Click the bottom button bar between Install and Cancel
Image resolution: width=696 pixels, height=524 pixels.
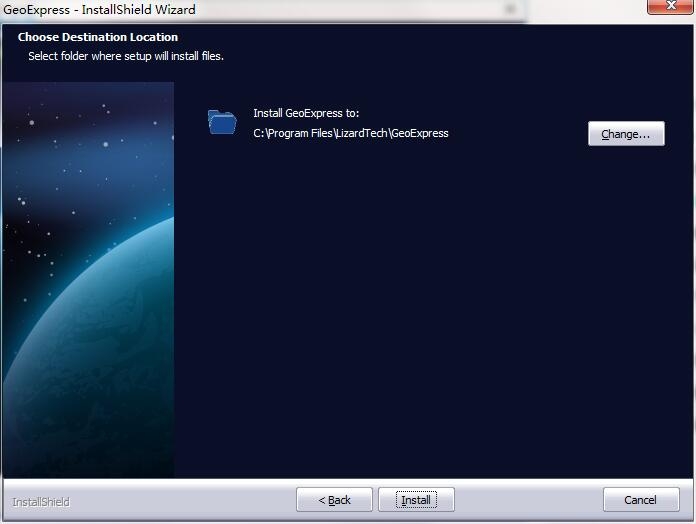[528, 500]
